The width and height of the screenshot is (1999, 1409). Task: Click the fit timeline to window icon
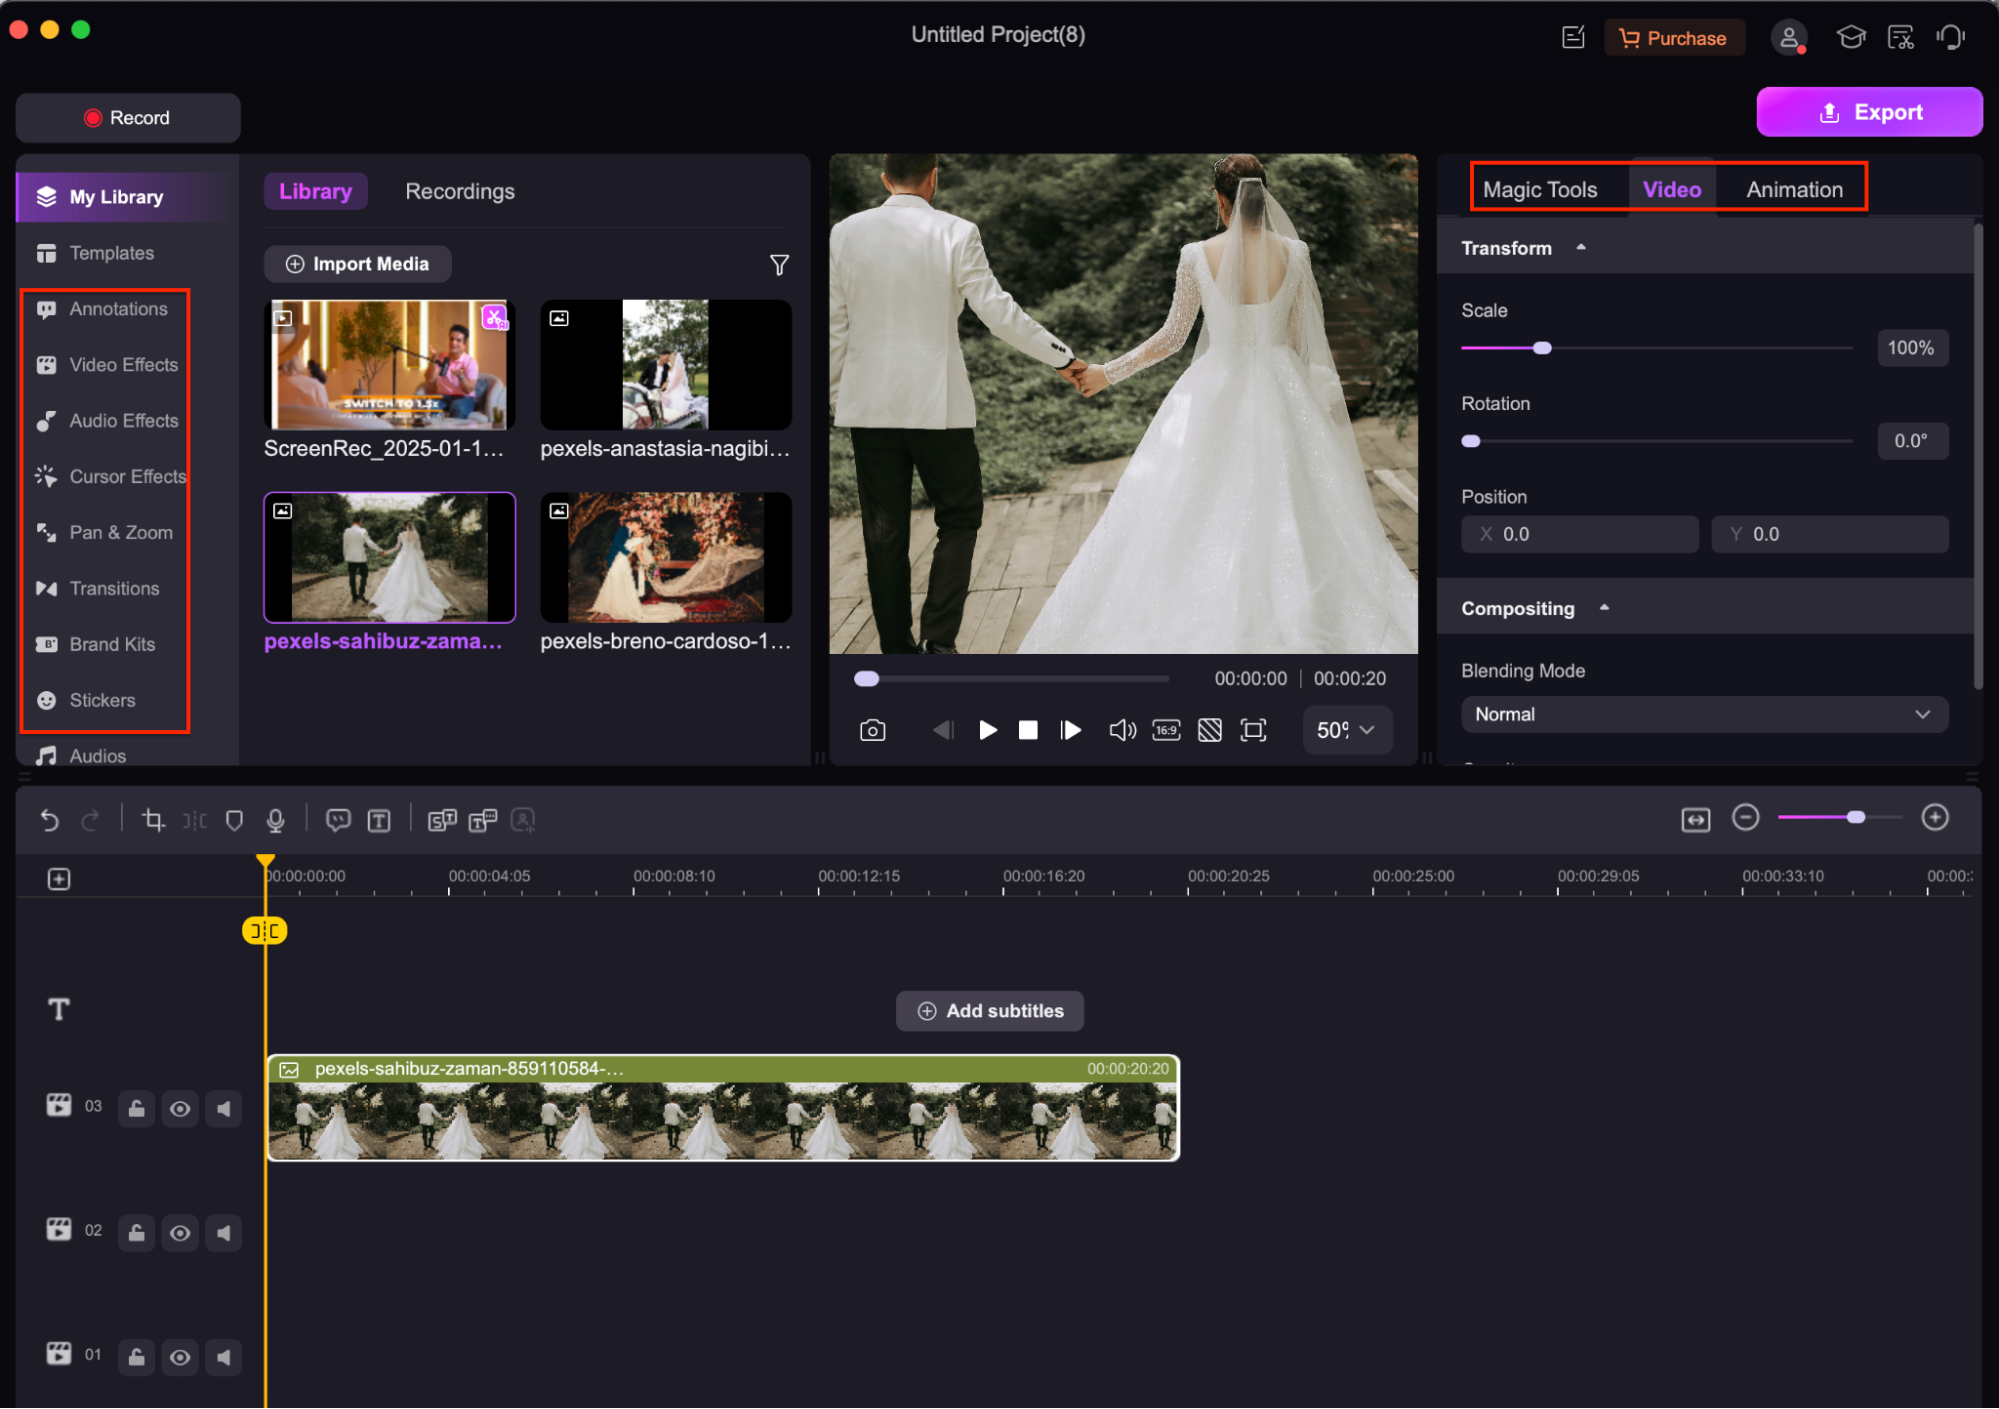pos(1696,821)
